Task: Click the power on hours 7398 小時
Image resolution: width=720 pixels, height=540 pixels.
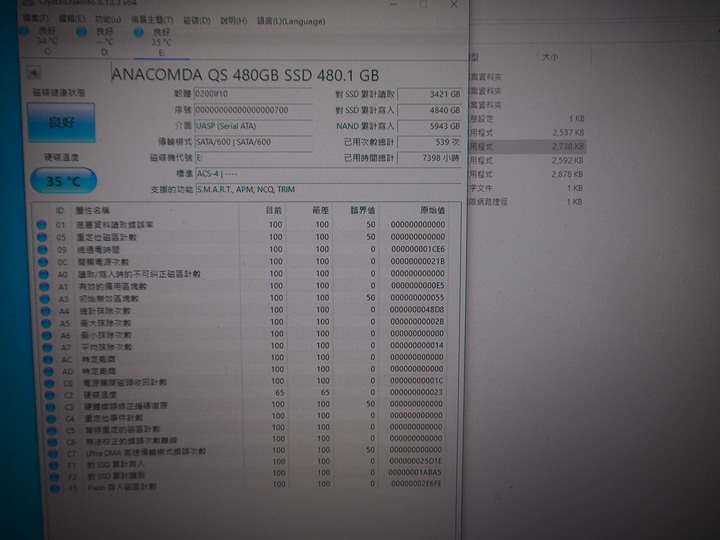Action: point(429,158)
